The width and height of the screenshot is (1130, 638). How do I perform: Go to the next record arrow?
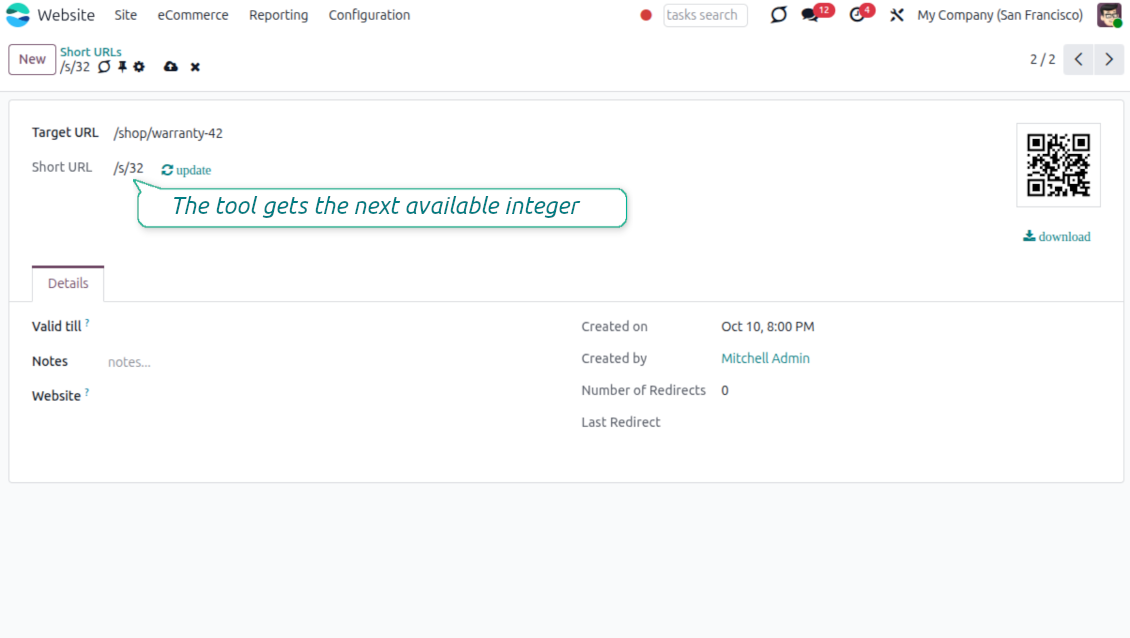tap(1109, 60)
